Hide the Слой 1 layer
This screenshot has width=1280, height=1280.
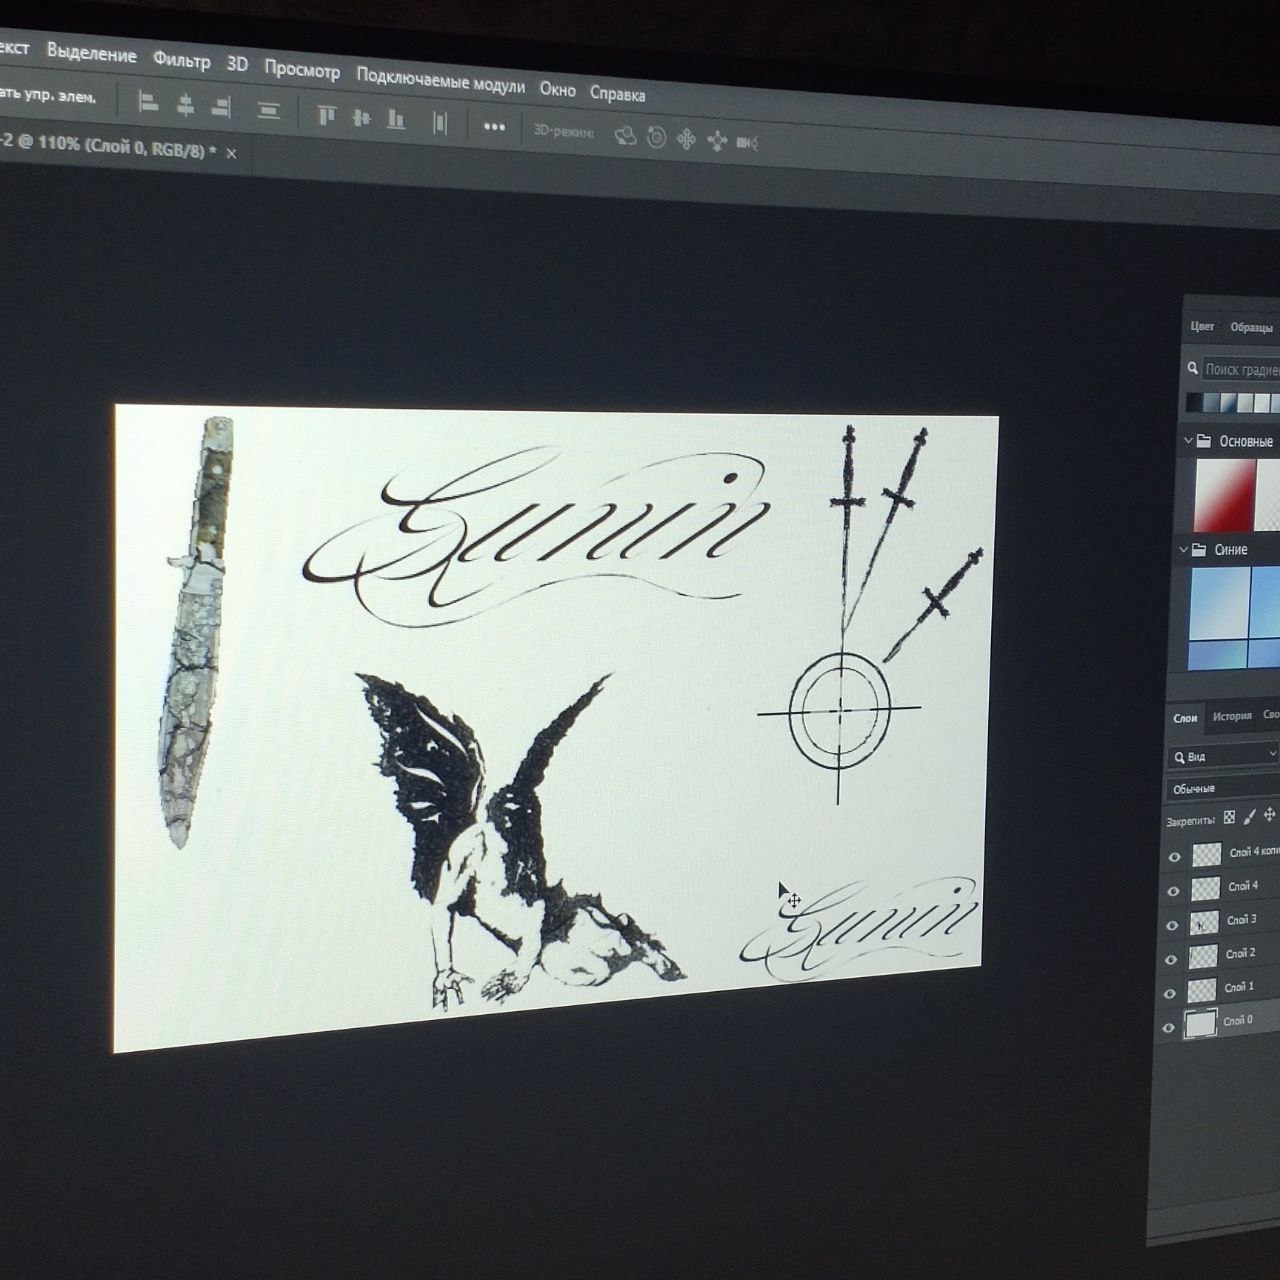click(1171, 994)
